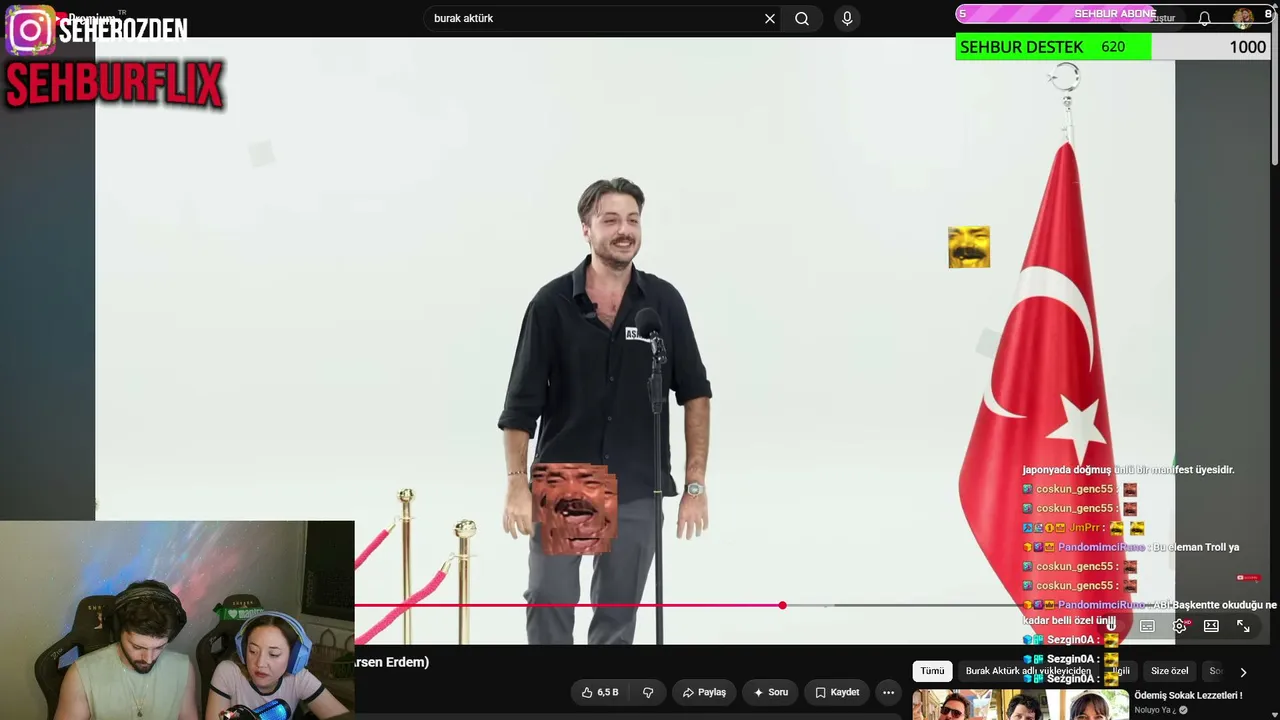Show more filter chips with the right chevron

click(x=1243, y=672)
